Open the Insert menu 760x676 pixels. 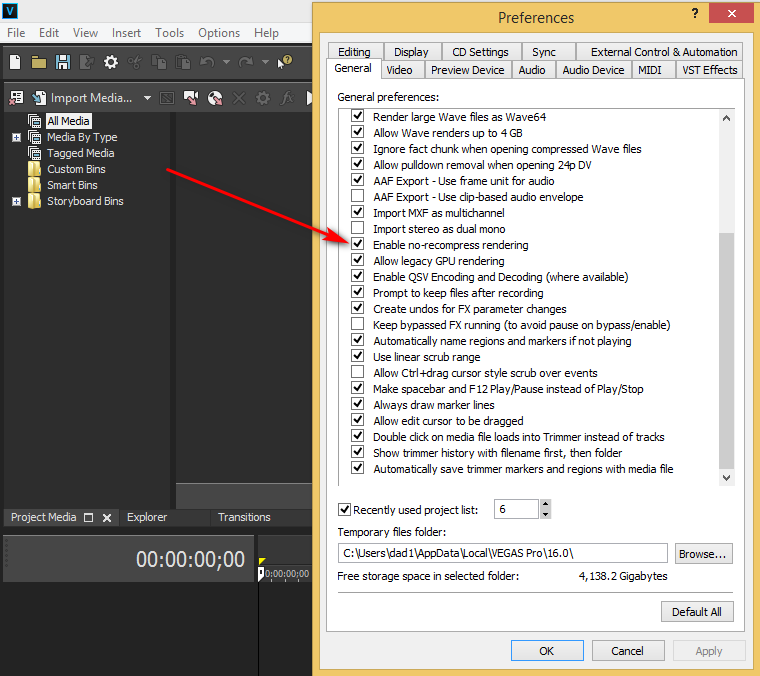tap(126, 33)
